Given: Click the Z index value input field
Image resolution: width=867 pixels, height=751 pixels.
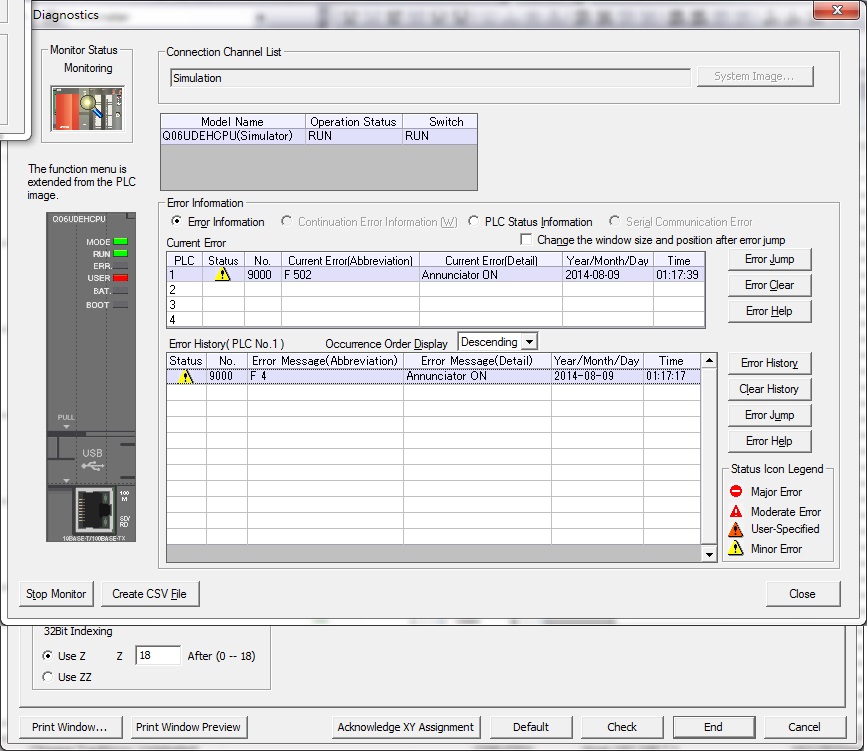Looking at the screenshot, I should (157, 656).
